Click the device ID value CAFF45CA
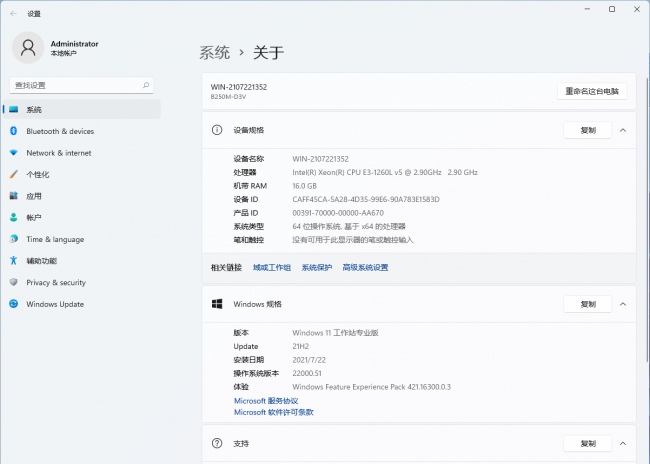 coord(366,199)
